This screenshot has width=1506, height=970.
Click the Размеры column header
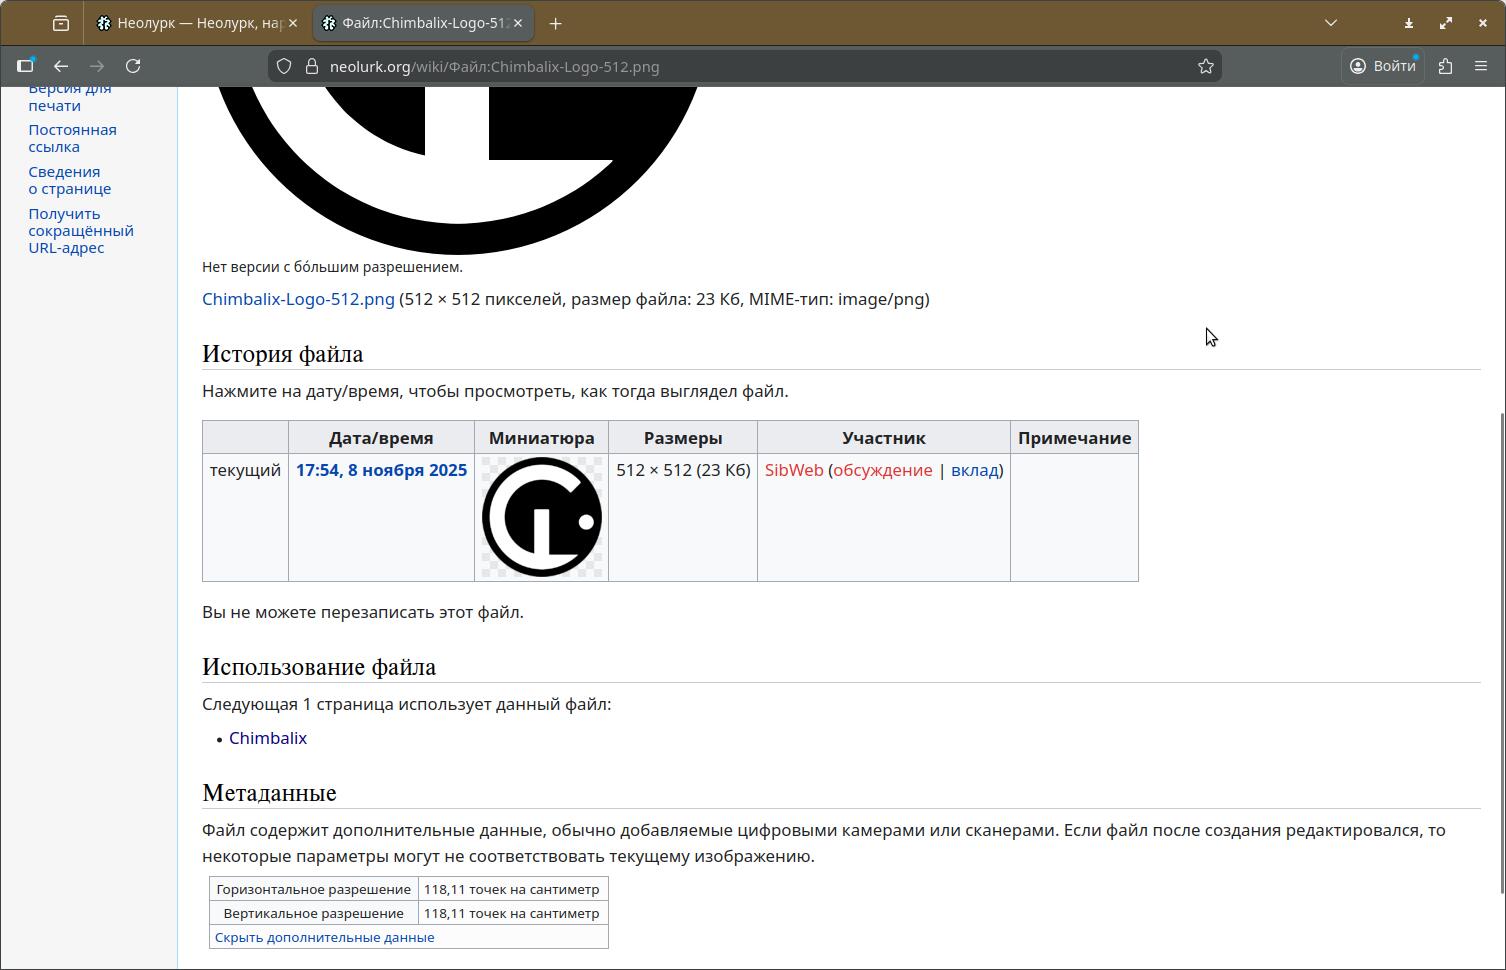coord(683,438)
